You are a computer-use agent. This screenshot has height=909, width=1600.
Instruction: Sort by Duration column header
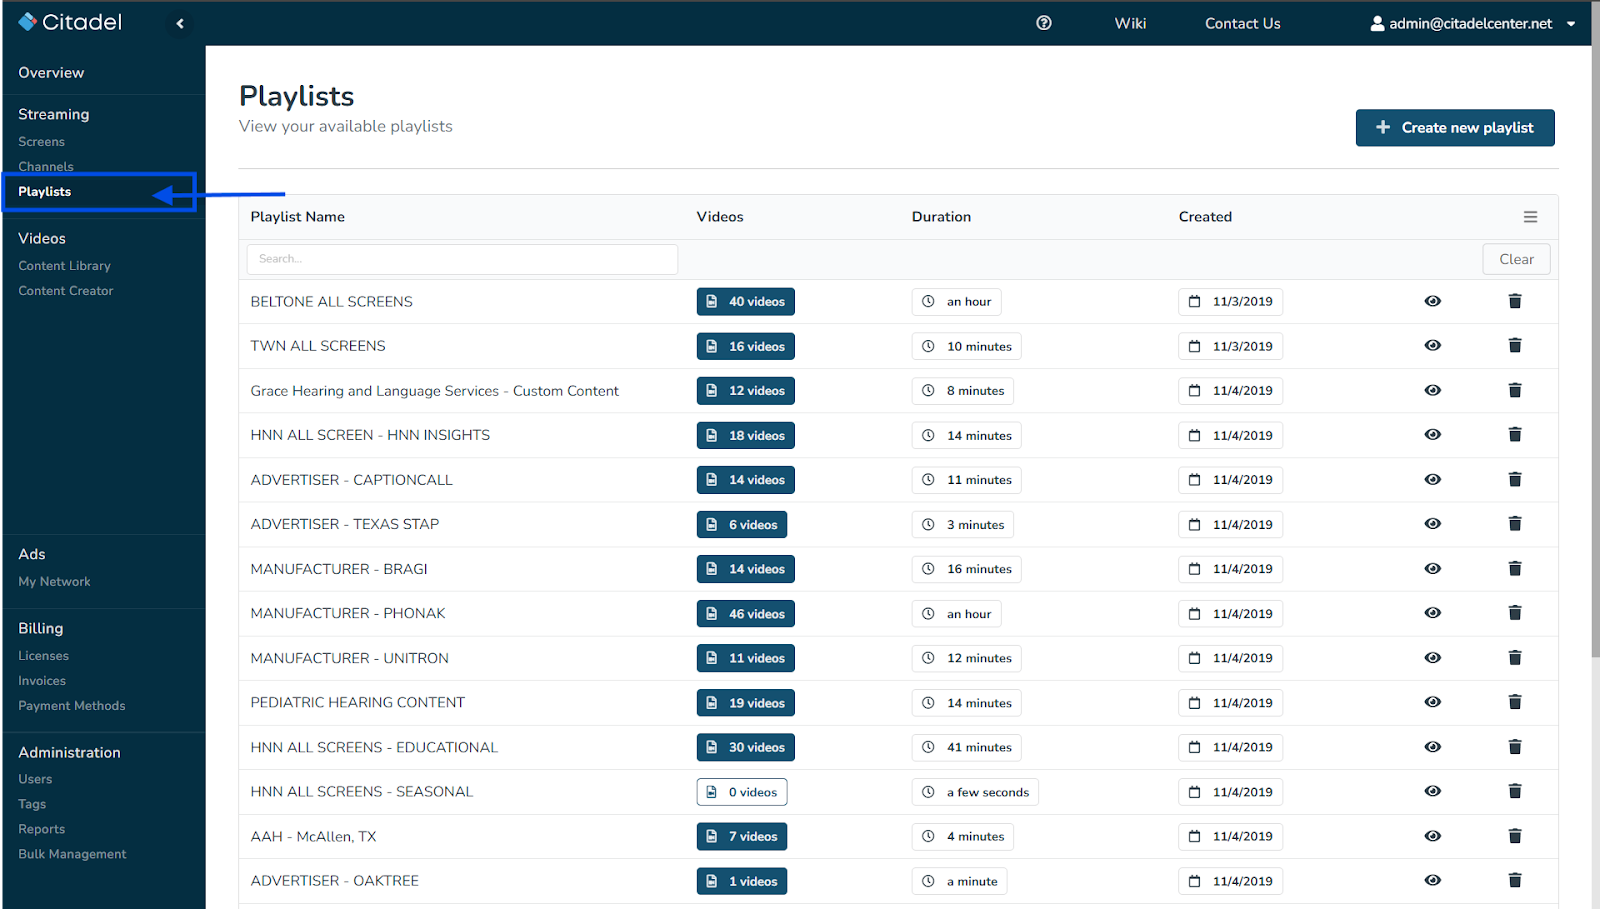(x=941, y=217)
